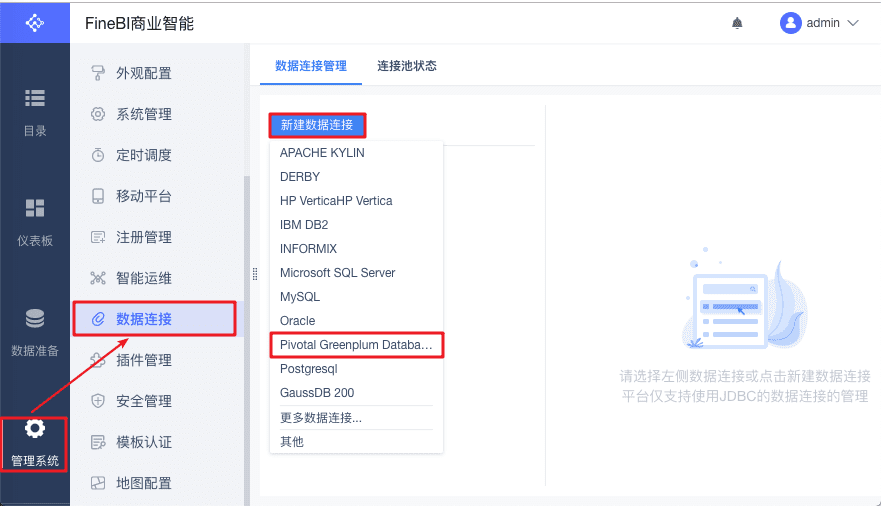Click the sidebar vertical scrollbar
This screenshot has height=506, width=881.
coord(246,340)
